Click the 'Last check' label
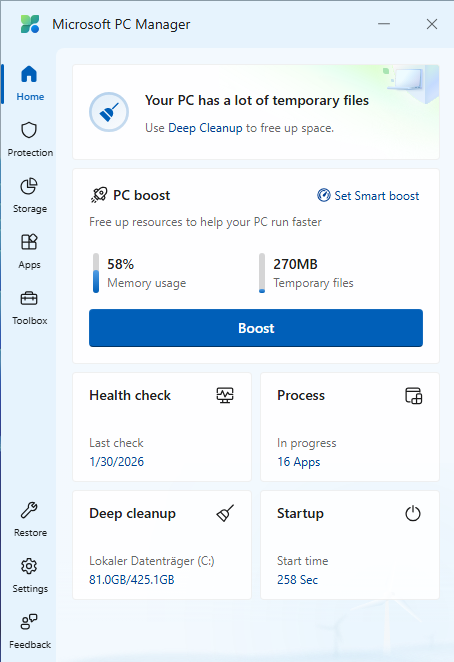Viewport: 454px width, 662px height. (116, 443)
